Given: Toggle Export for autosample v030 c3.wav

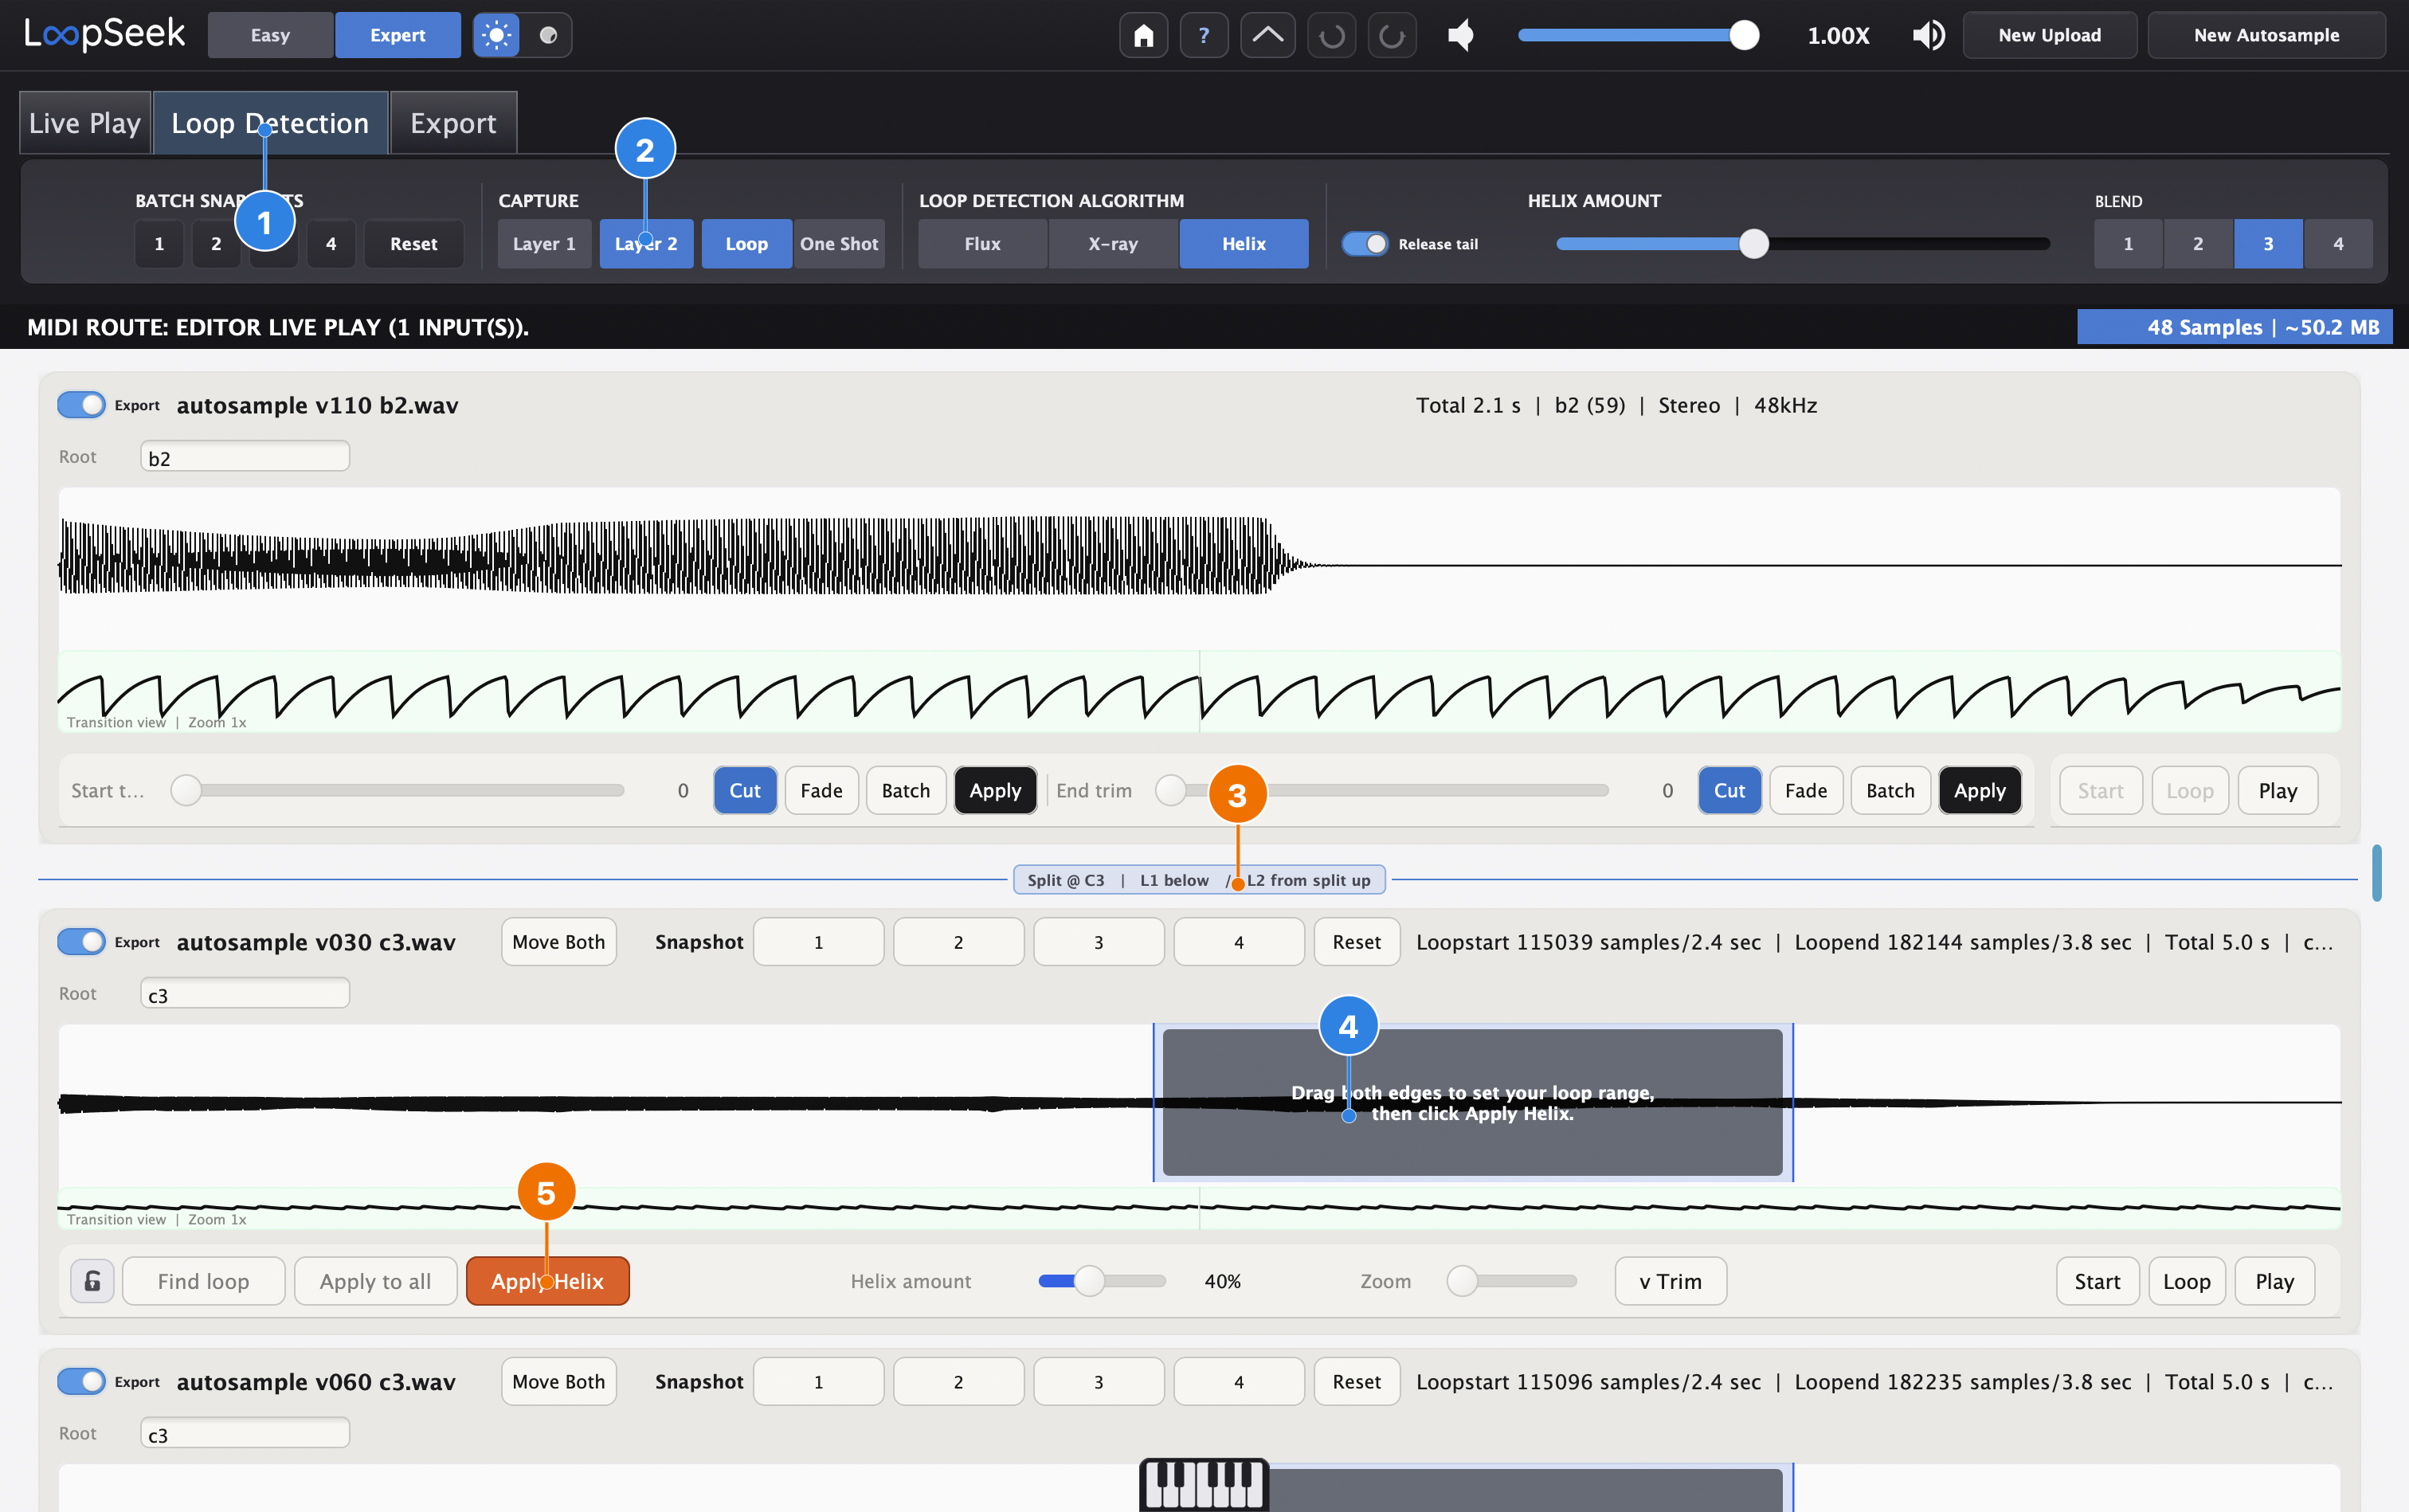Looking at the screenshot, I should (x=81, y=942).
